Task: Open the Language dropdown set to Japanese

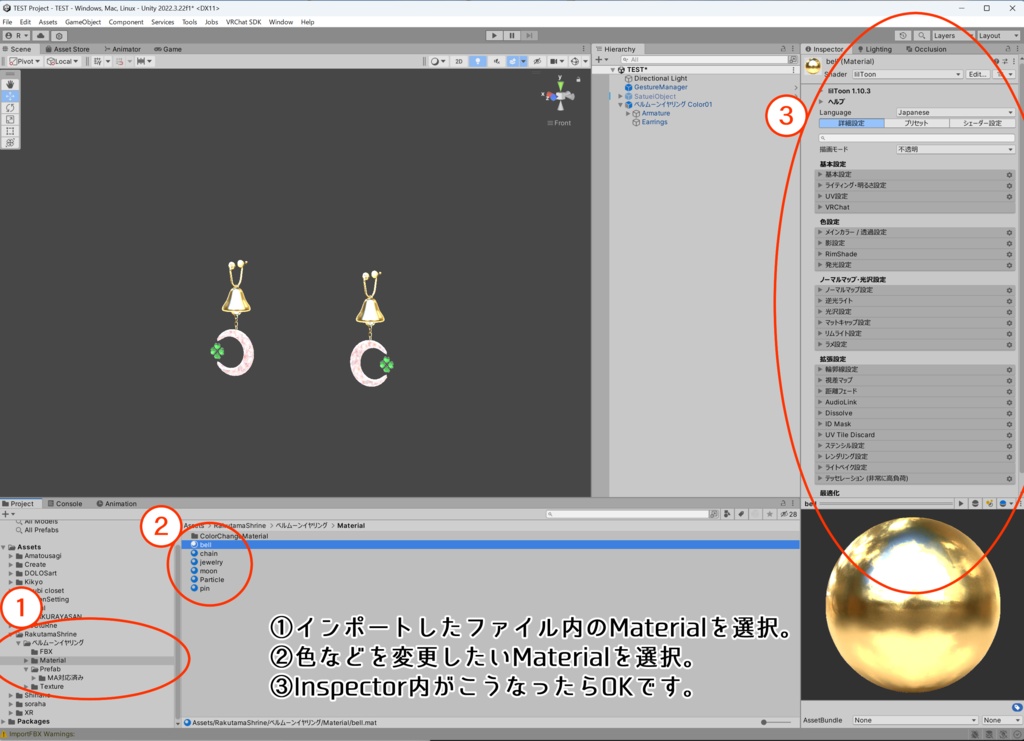Action: [x=952, y=112]
